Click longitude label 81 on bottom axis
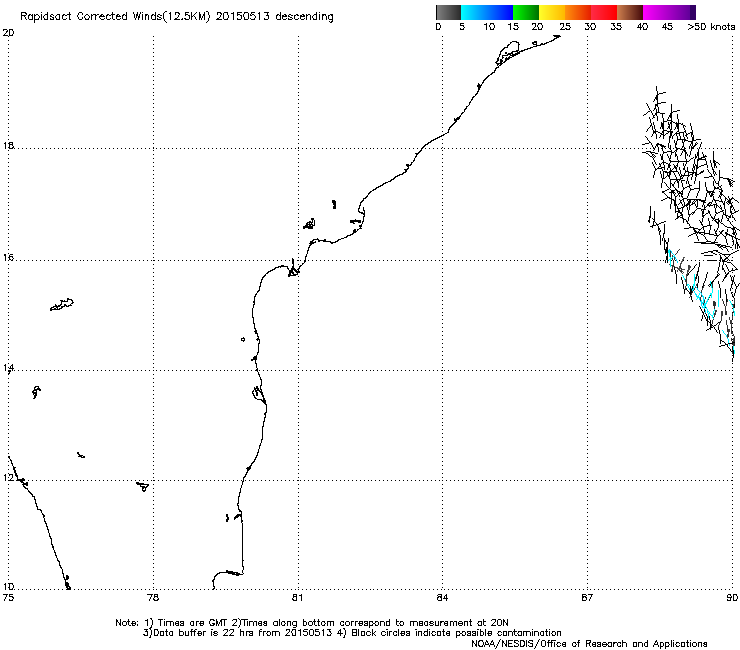The height and width of the screenshot is (650, 740). pyautogui.click(x=297, y=598)
